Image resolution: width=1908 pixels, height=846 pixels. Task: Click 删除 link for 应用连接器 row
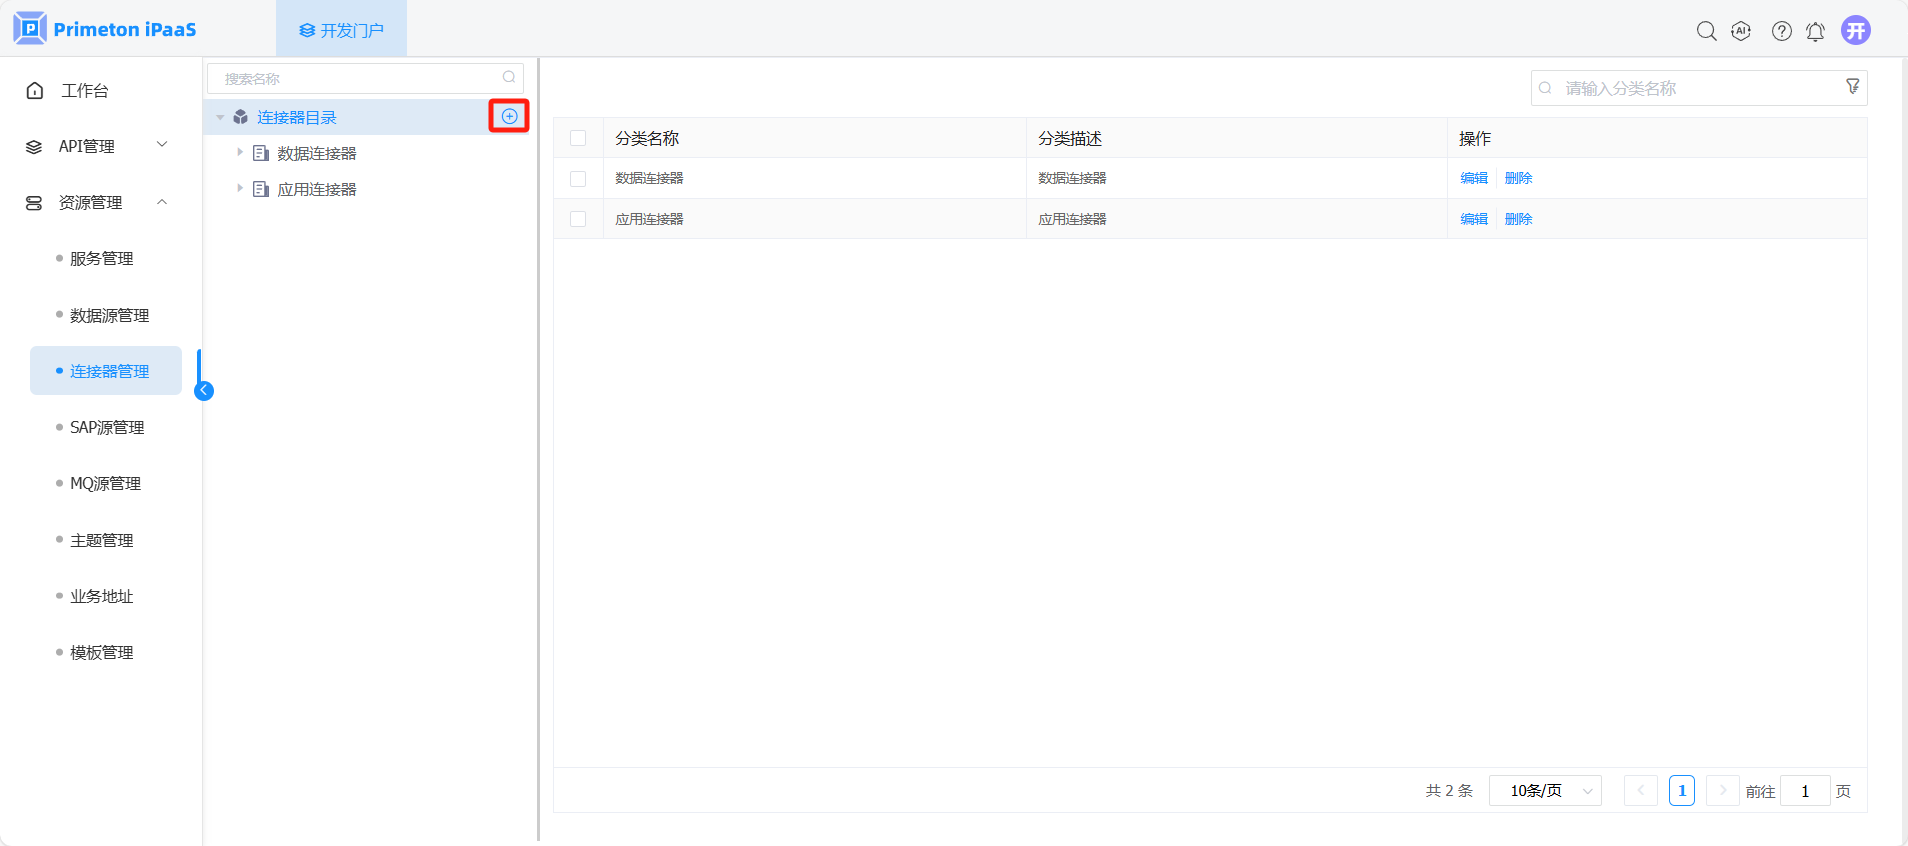click(x=1518, y=219)
